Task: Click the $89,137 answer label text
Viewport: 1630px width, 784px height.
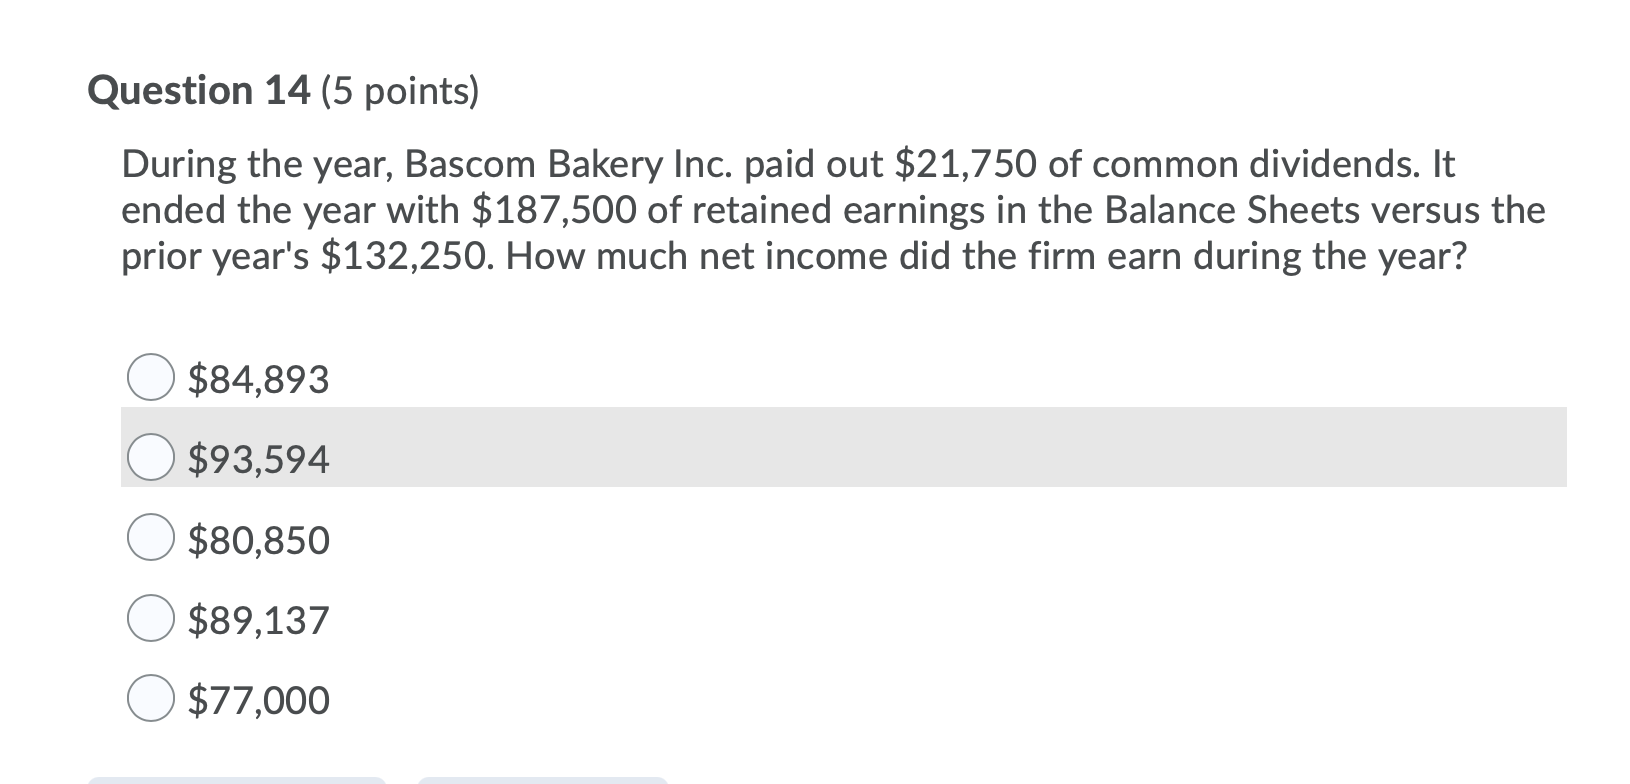Action: tap(257, 620)
